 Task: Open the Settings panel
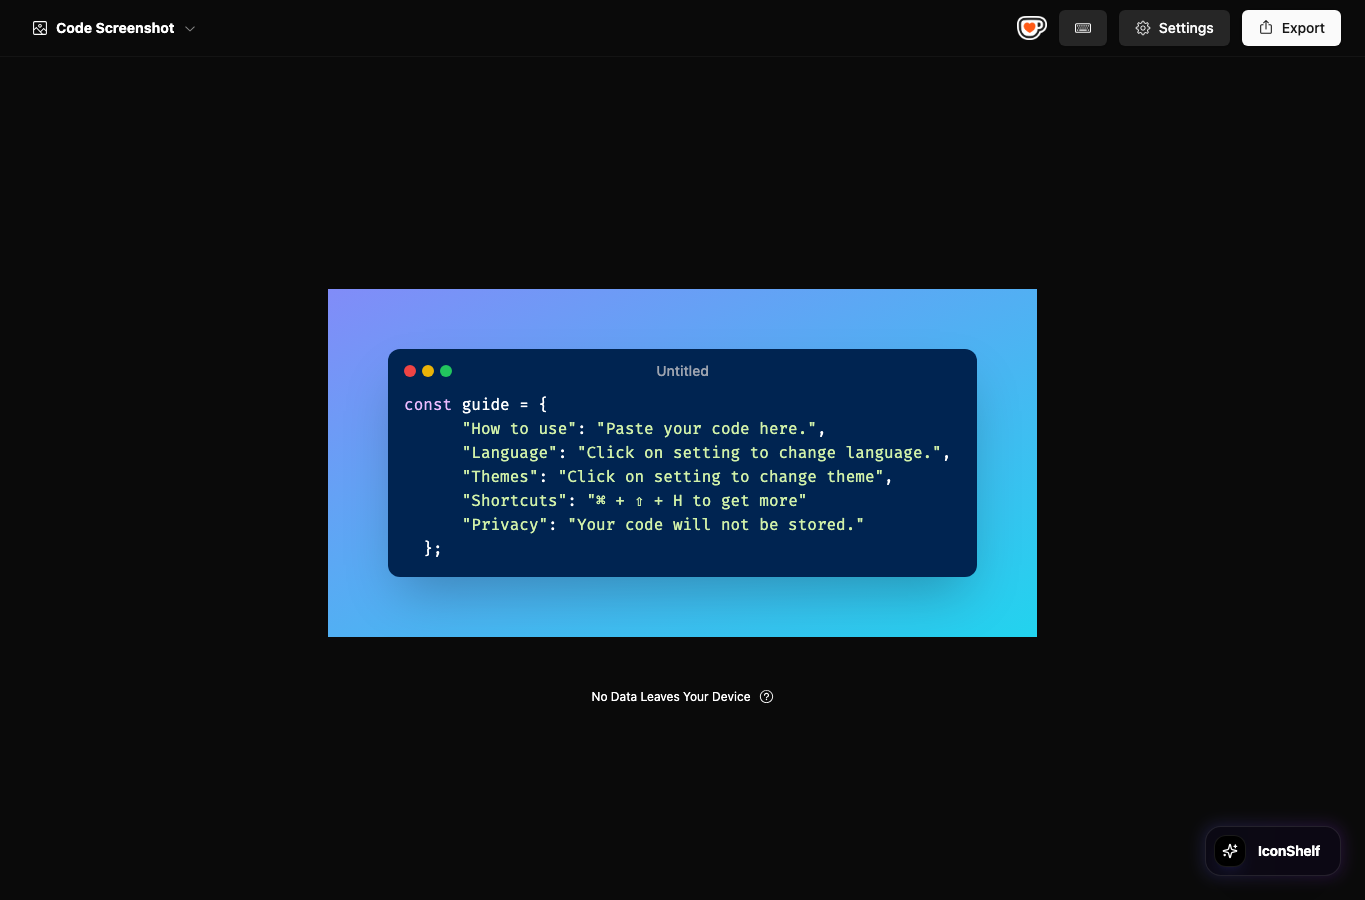(1174, 28)
